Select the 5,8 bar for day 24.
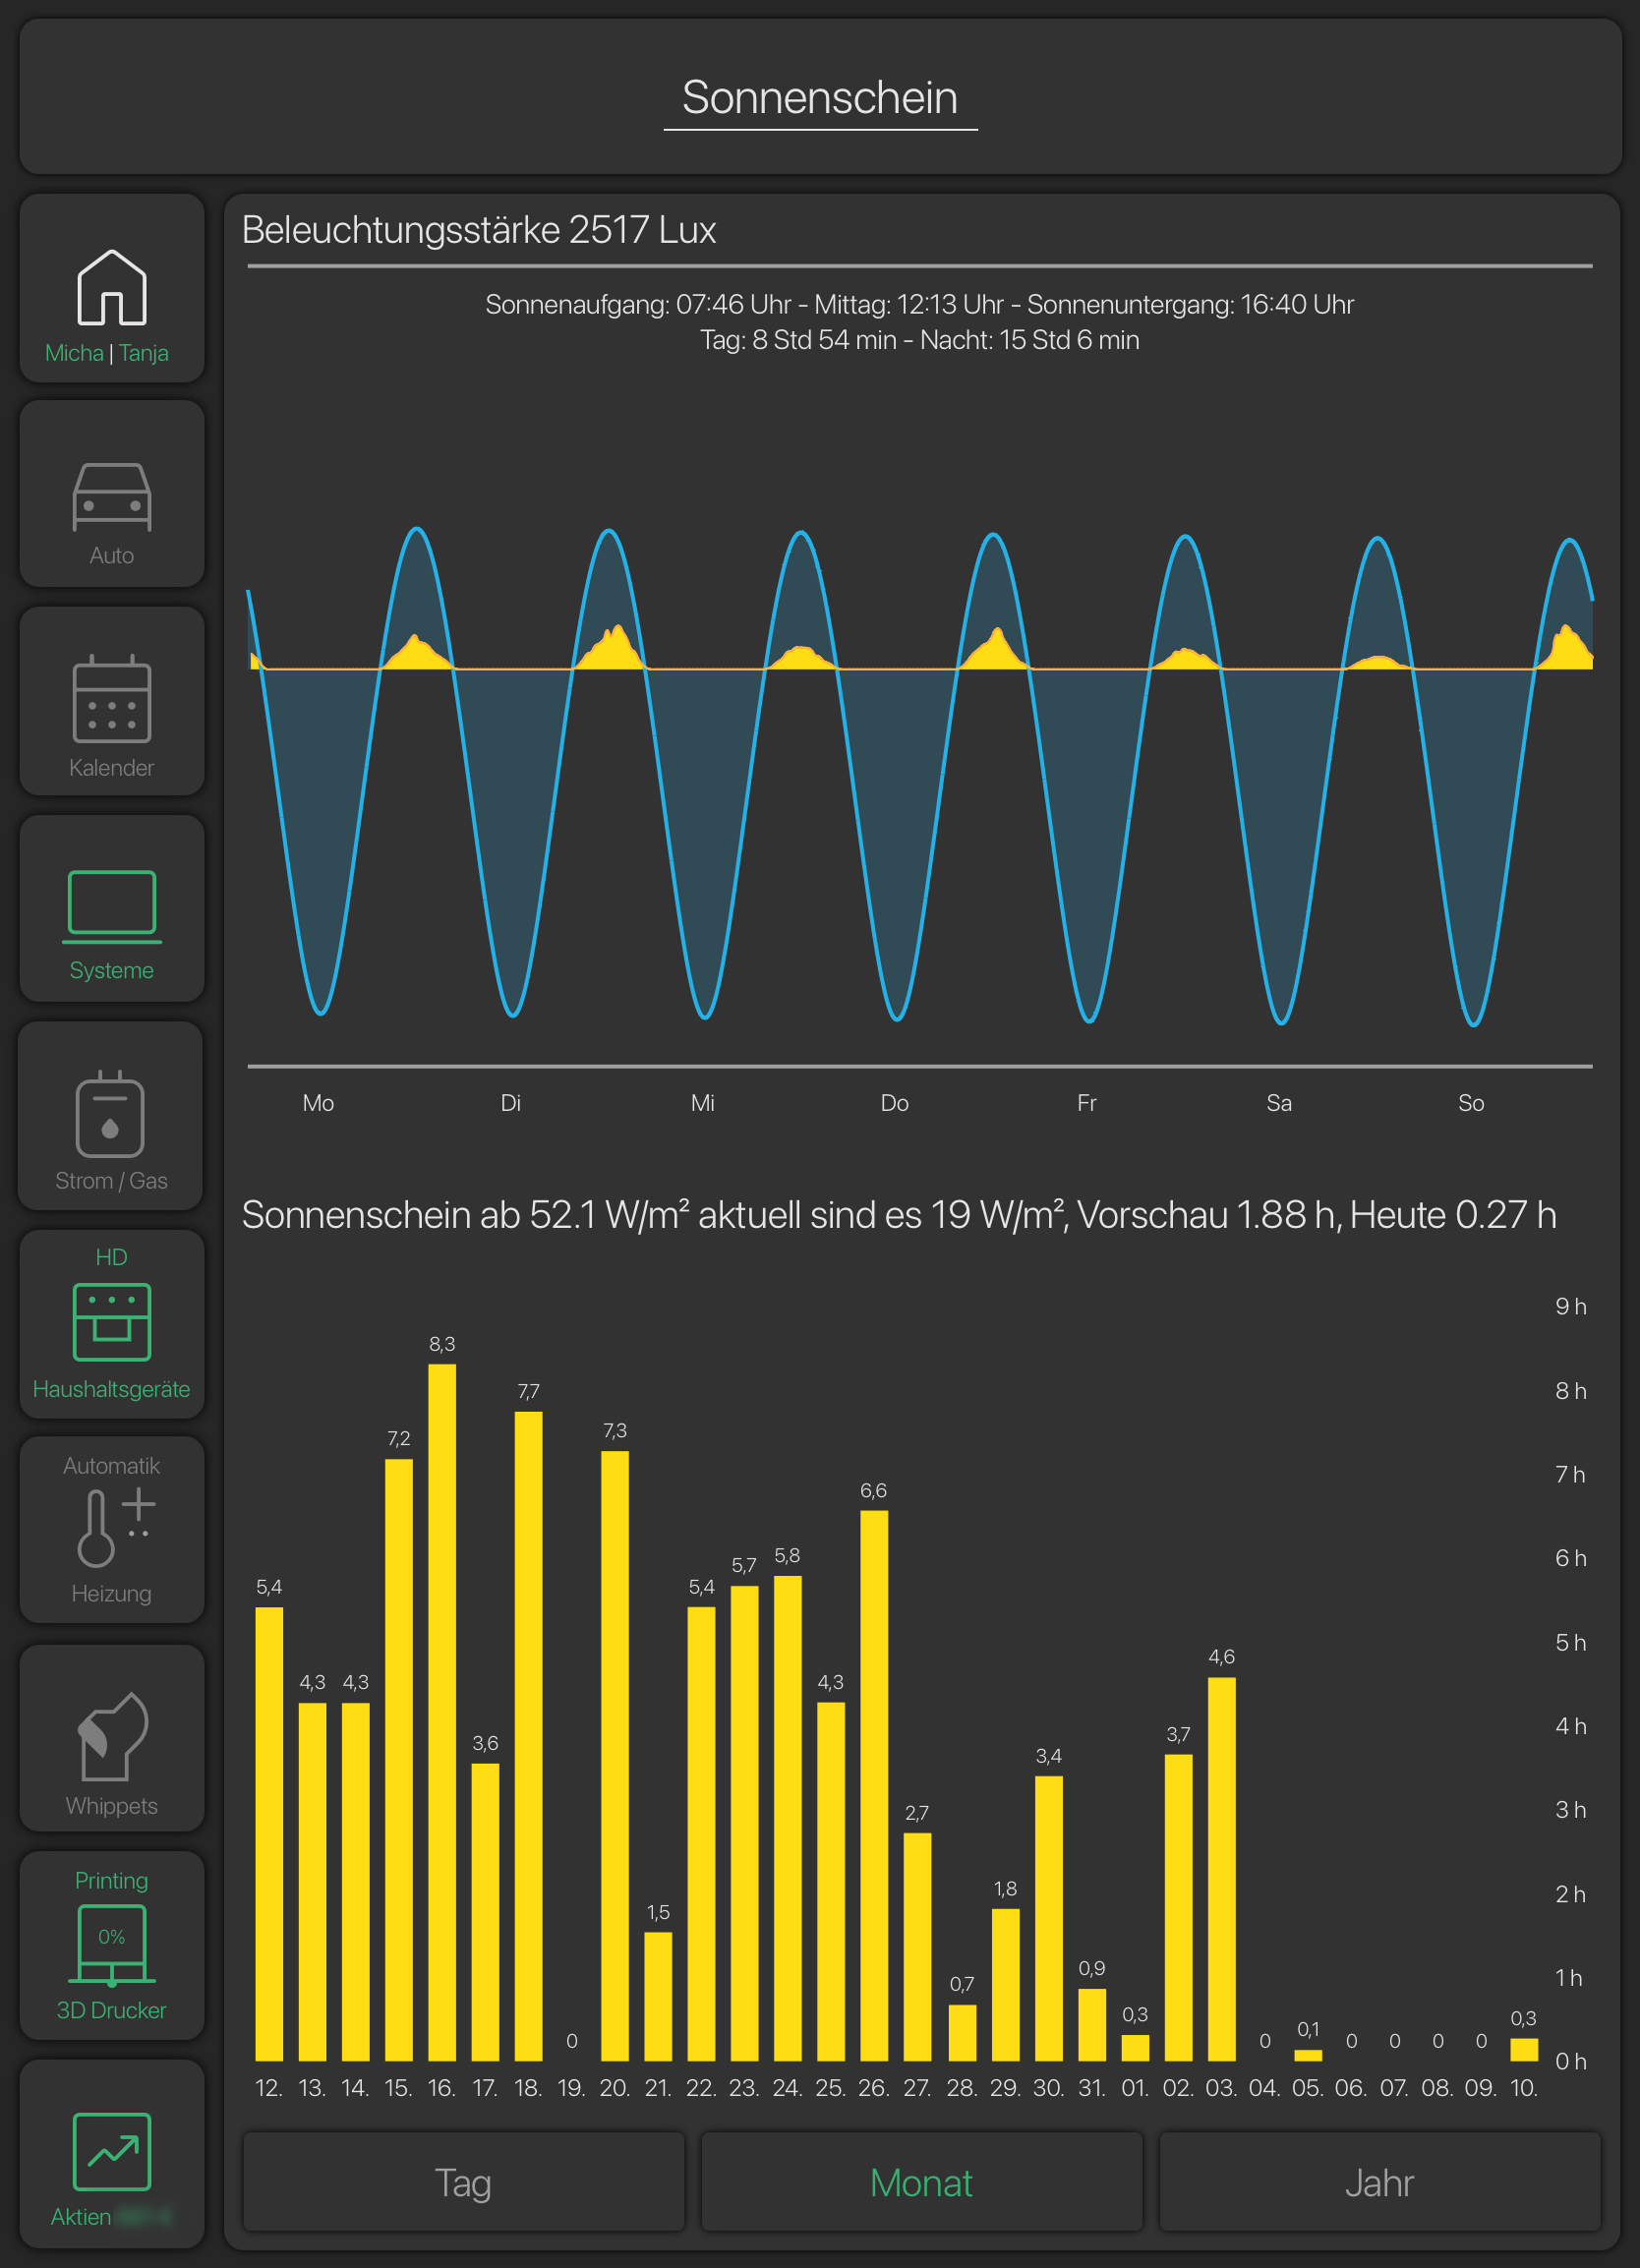 coord(788,1818)
